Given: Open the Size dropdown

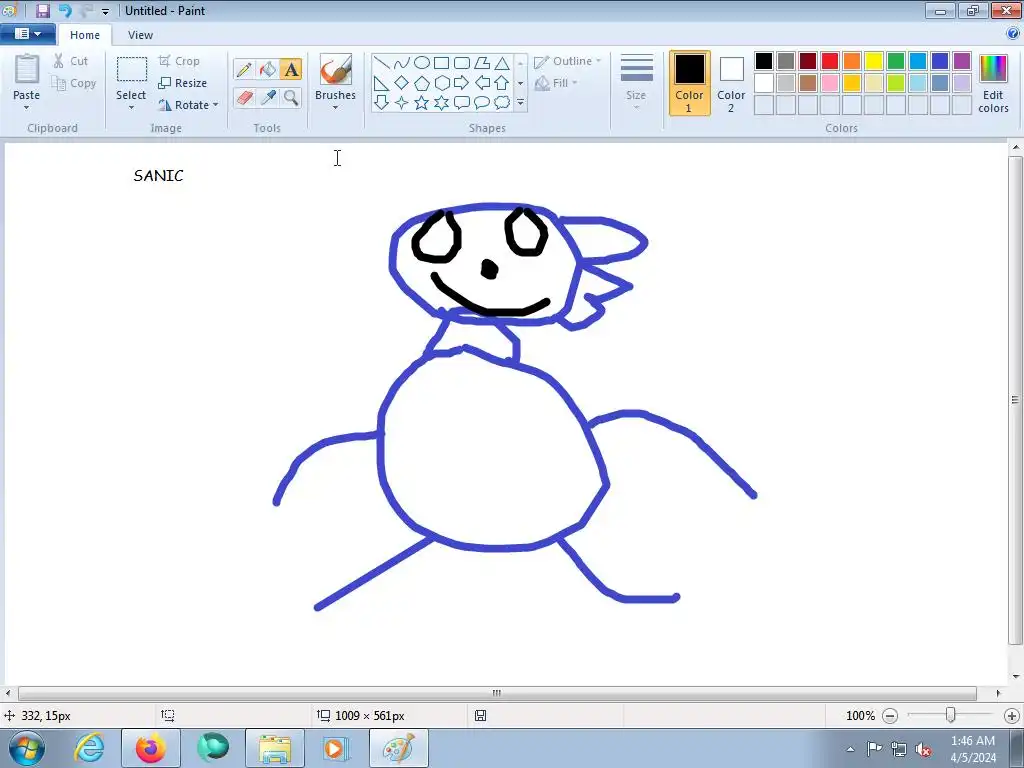Looking at the screenshot, I should coord(636,82).
